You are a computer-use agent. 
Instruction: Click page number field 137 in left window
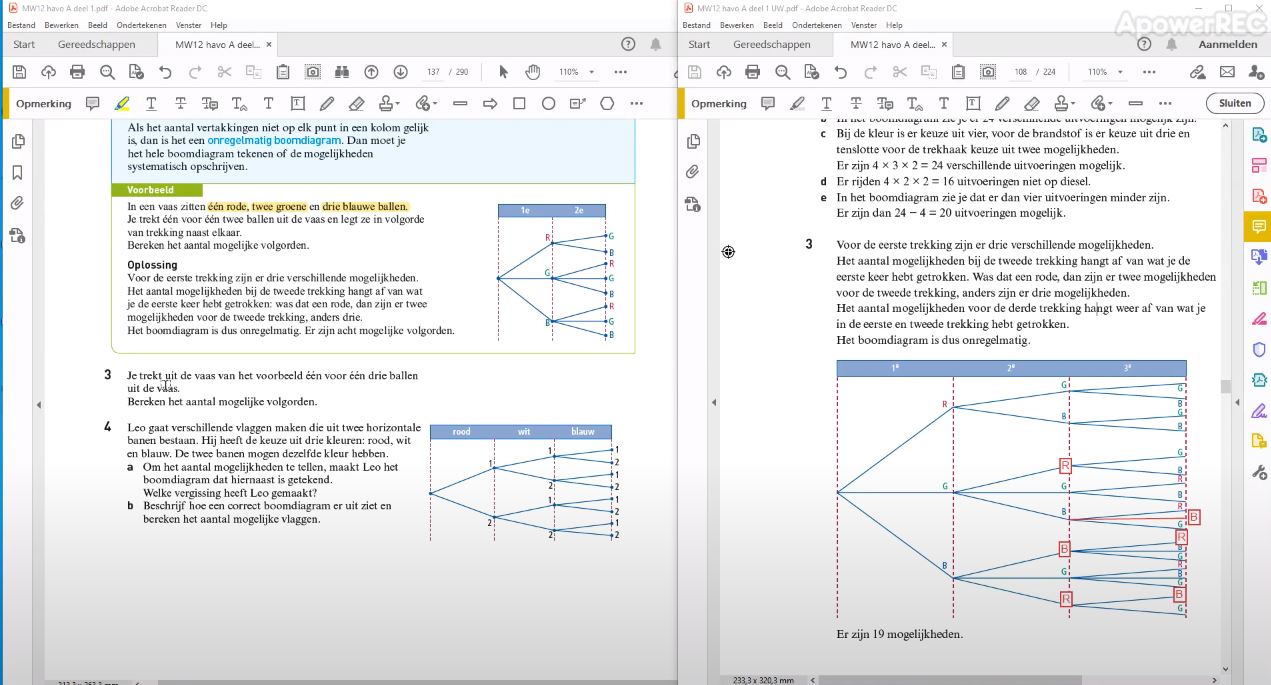433,72
